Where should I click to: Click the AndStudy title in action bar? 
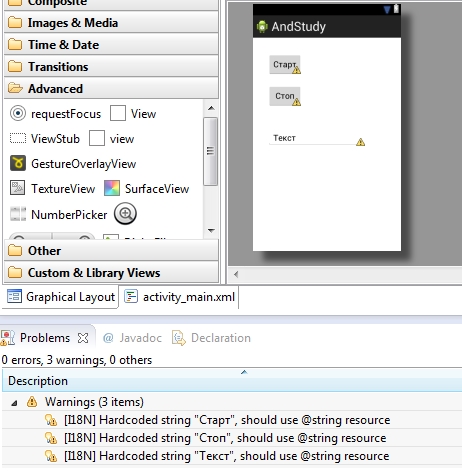coord(298,27)
